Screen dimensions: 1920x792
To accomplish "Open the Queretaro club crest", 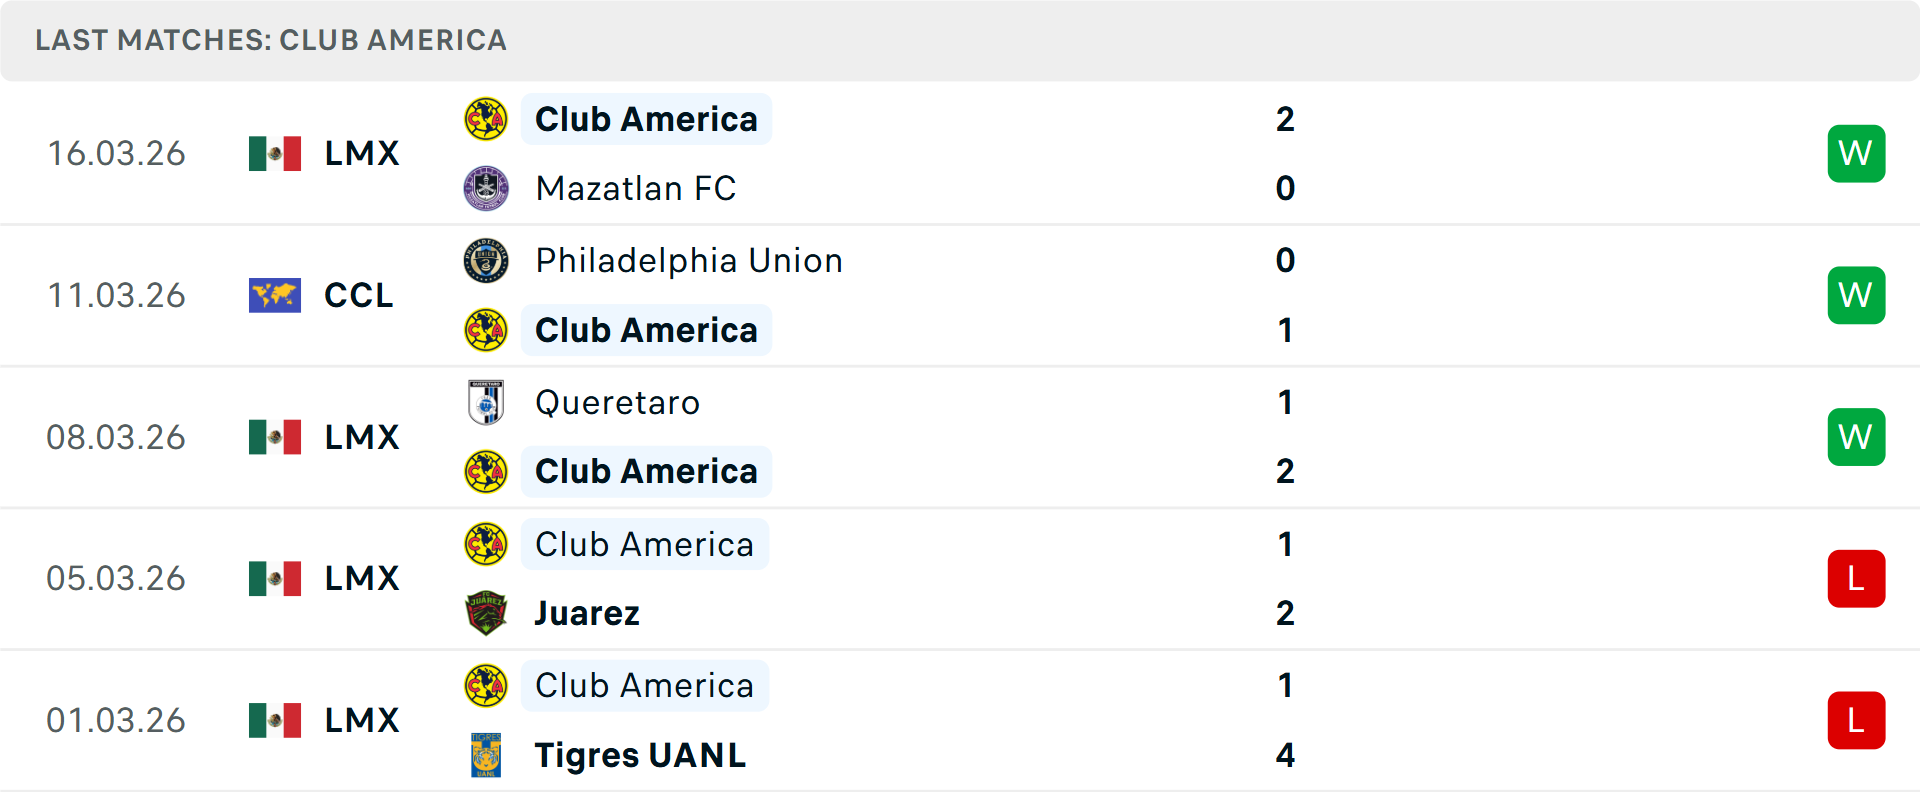I will coord(486,402).
